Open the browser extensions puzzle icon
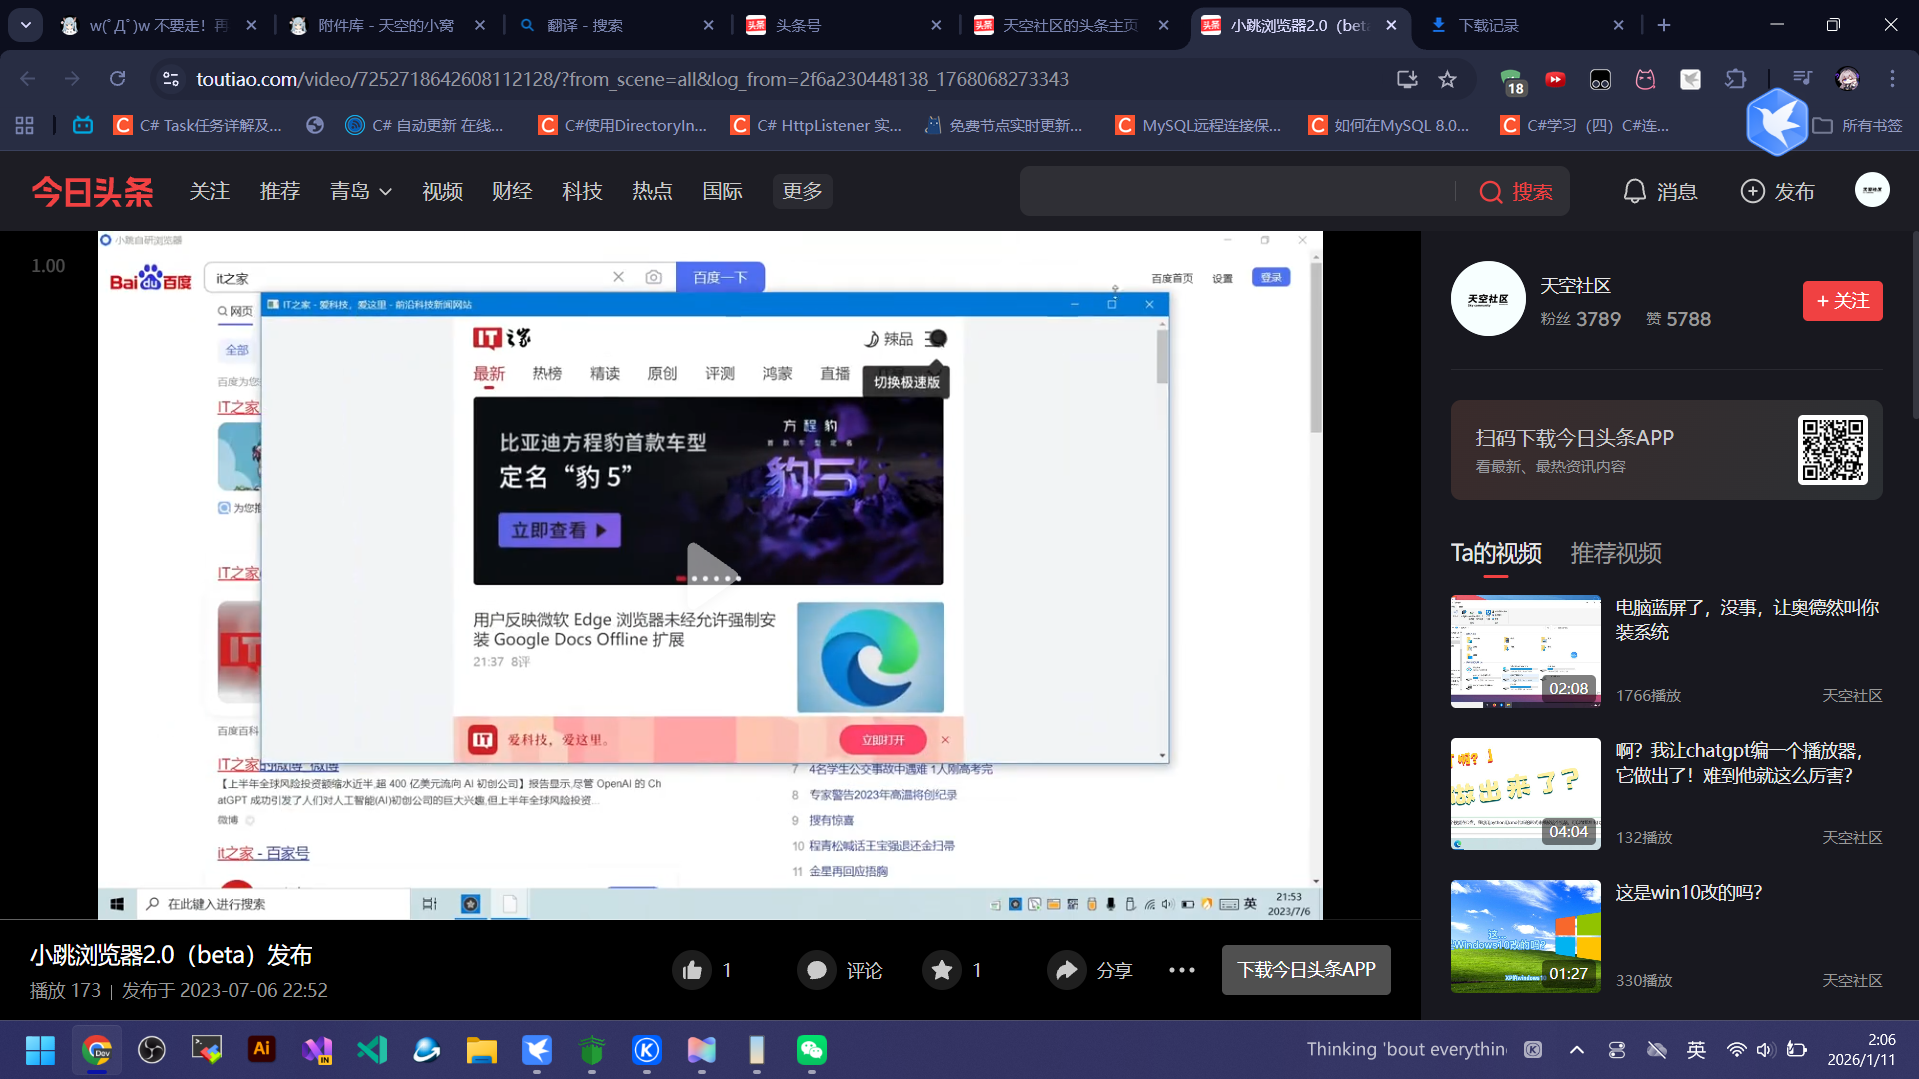Screen dimensions: 1919x1079 (x=1736, y=79)
